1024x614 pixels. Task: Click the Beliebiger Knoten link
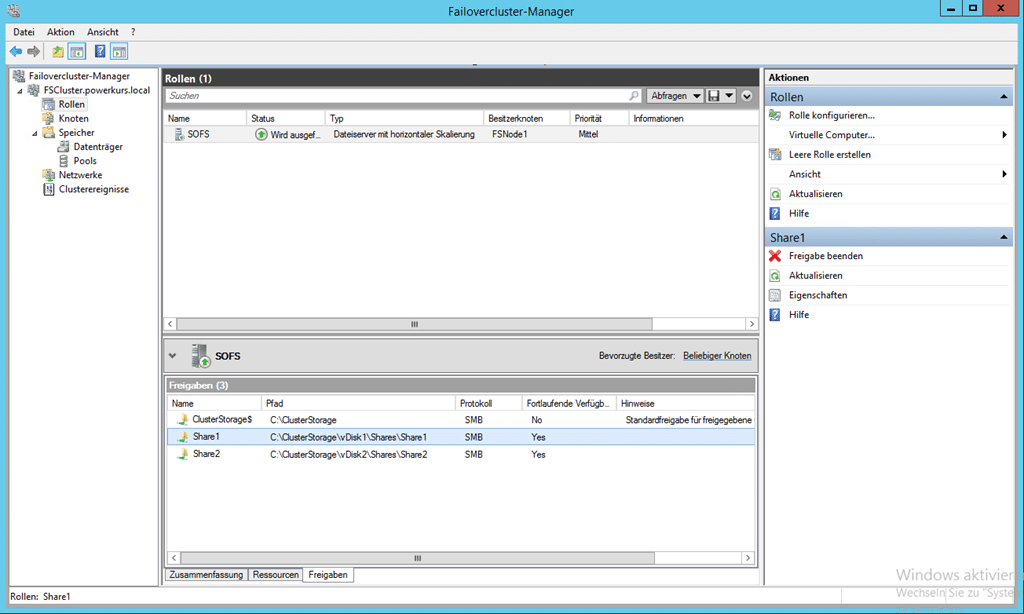[x=717, y=356]
